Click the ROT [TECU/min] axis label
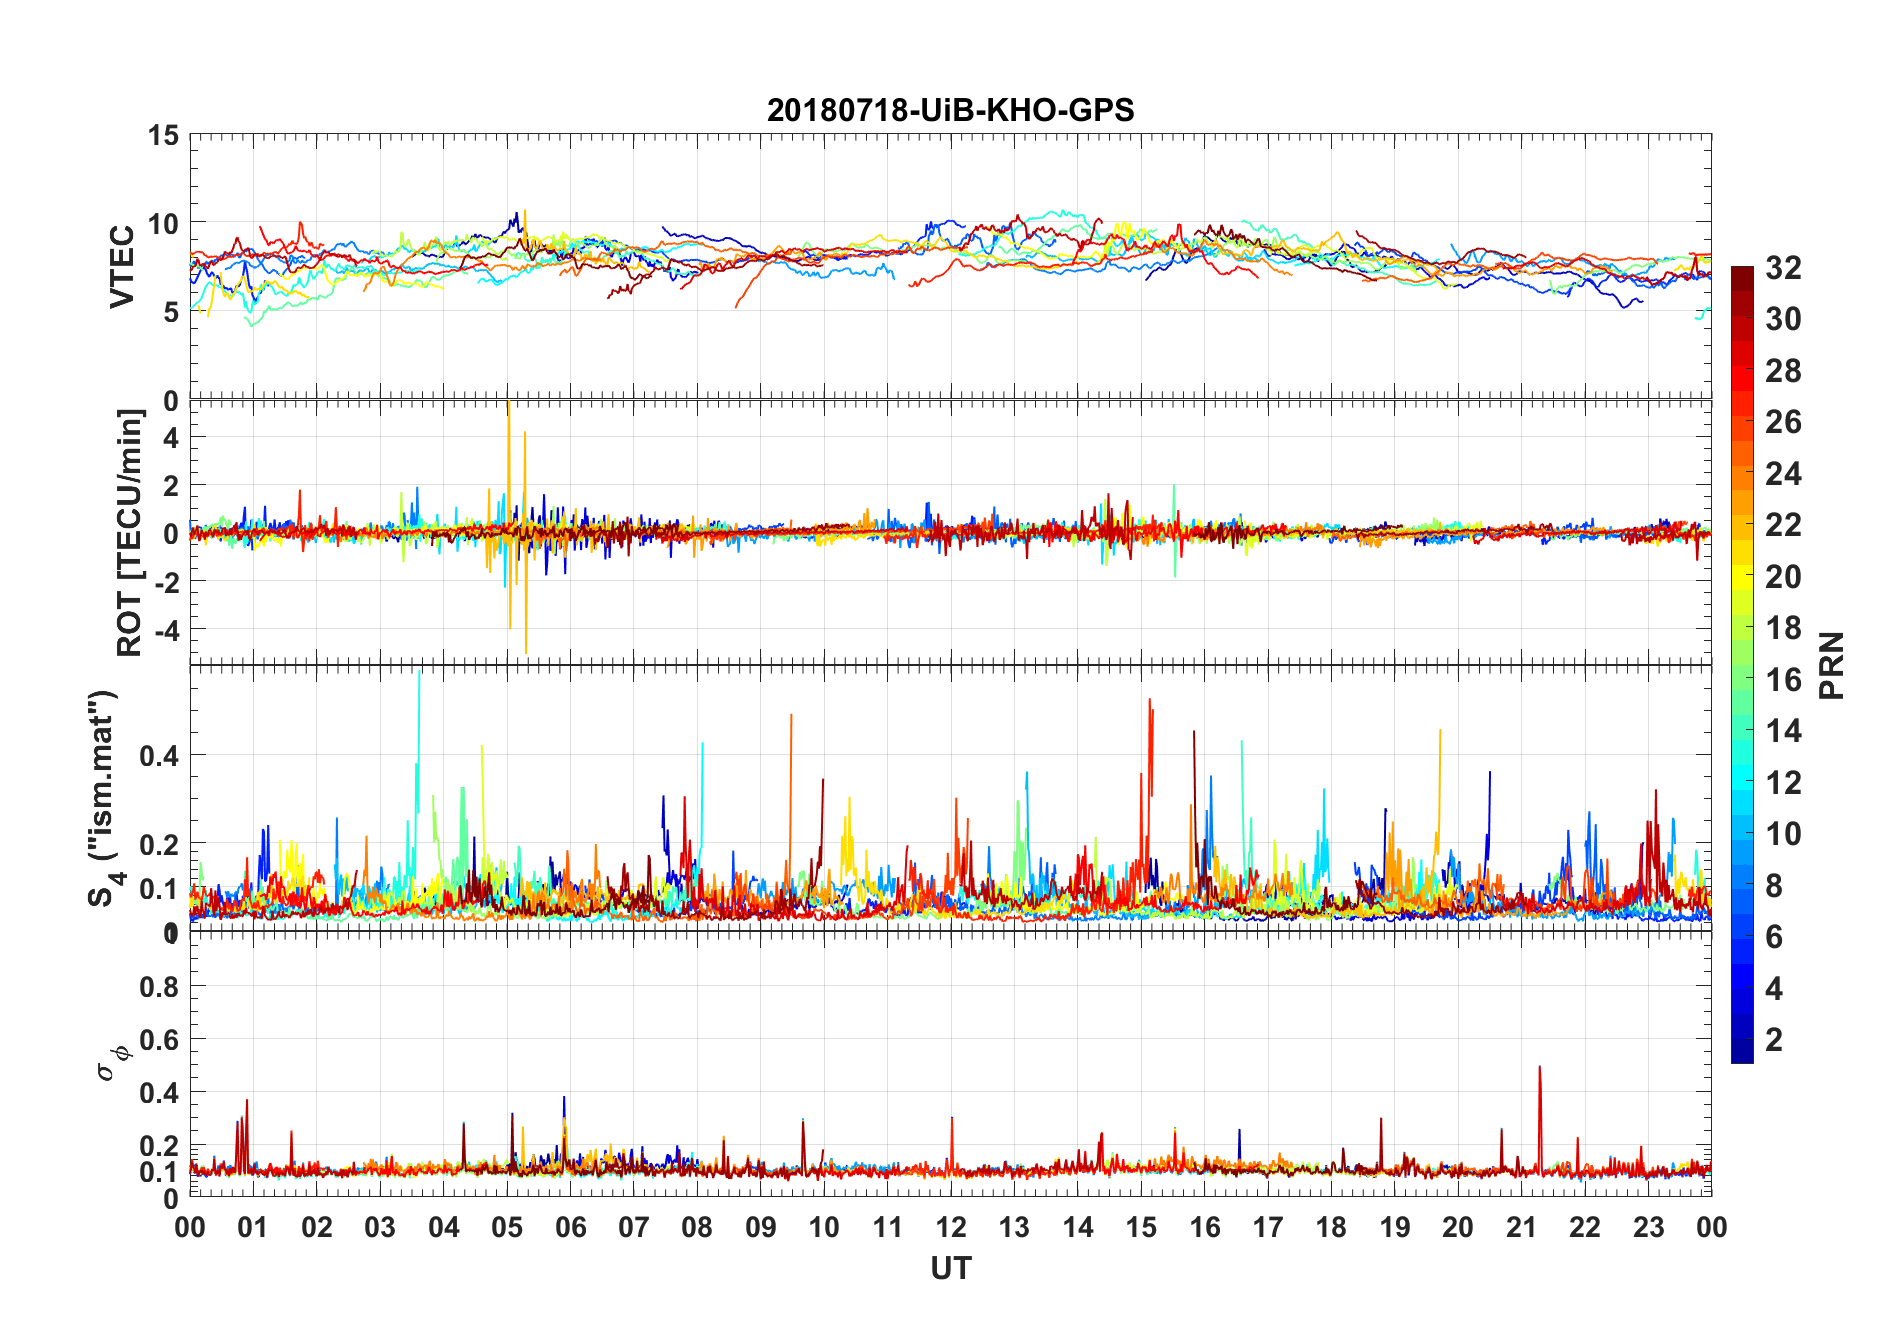The height and width of the screenshot is (1330, 1902). [130, 533]
